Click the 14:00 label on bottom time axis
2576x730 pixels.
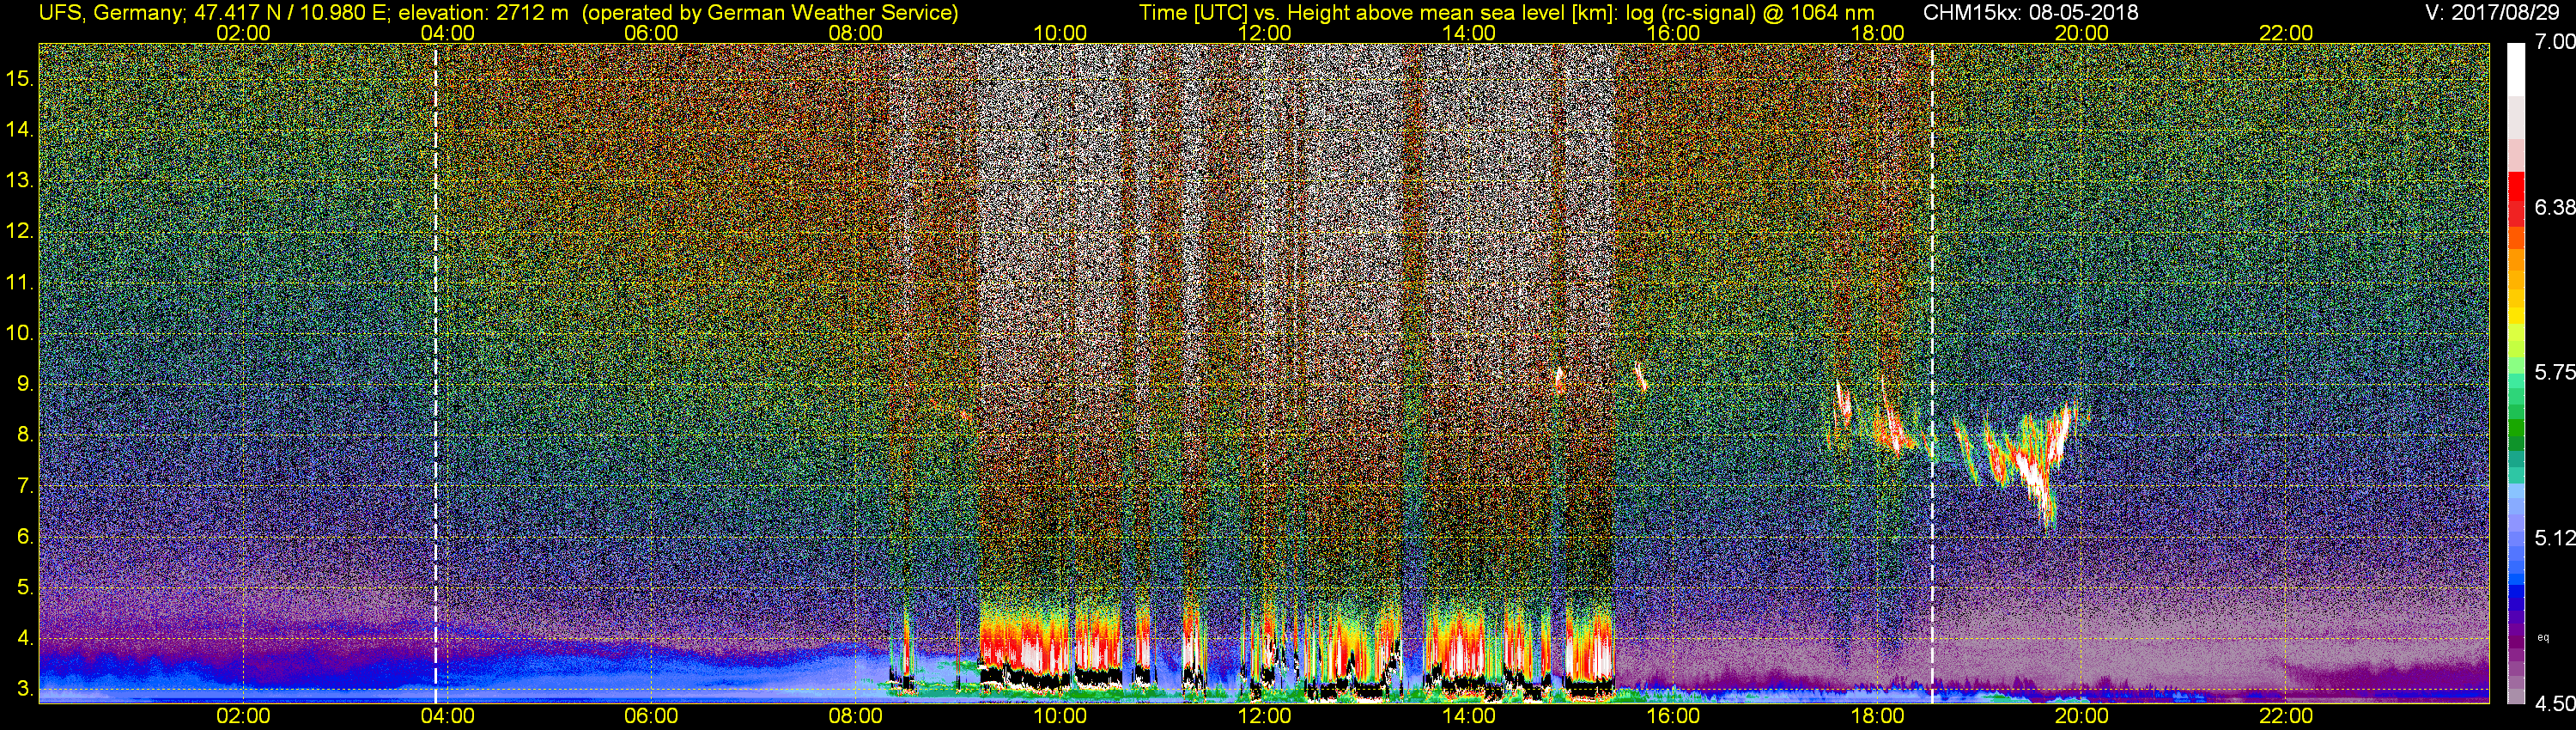tap(1469, 716)
